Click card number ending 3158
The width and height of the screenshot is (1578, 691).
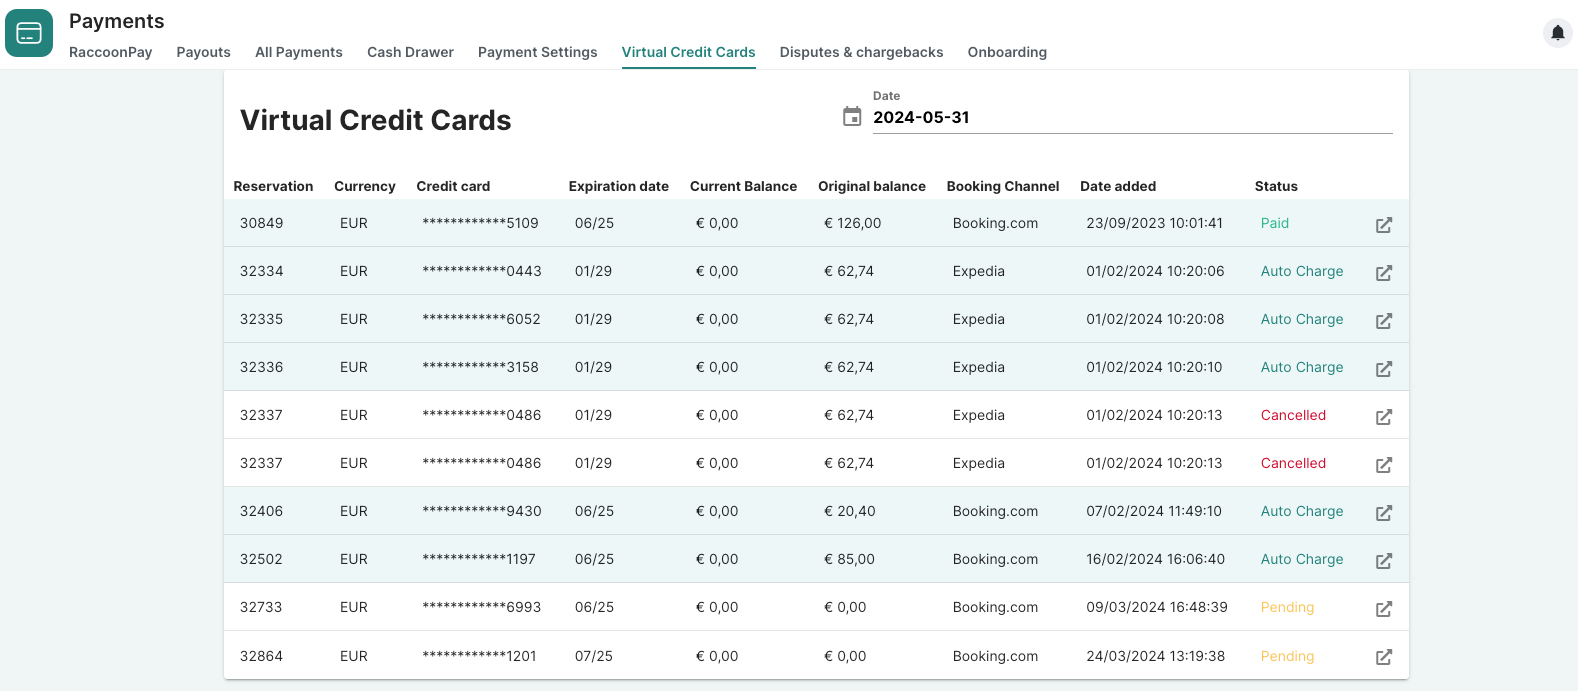480,367
